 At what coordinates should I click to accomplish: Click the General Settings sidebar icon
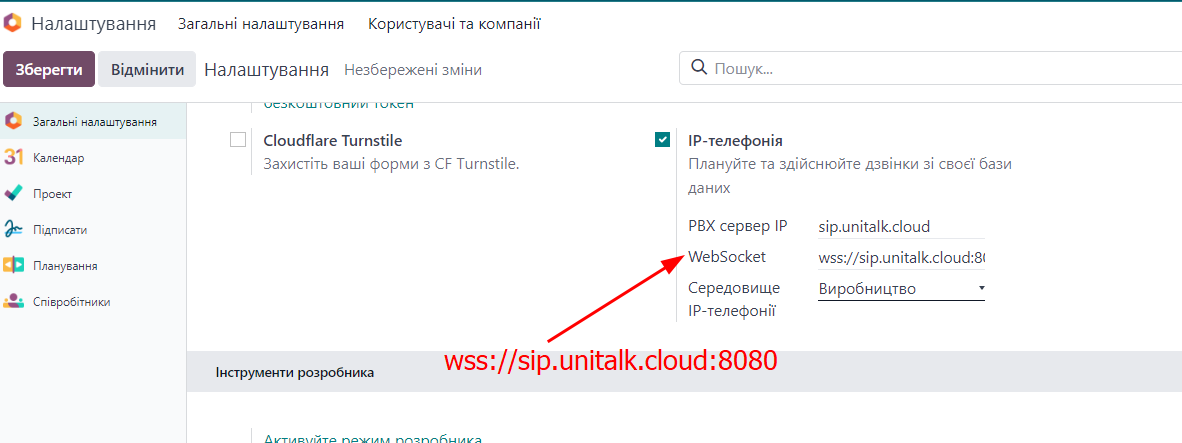coord(13,121)
